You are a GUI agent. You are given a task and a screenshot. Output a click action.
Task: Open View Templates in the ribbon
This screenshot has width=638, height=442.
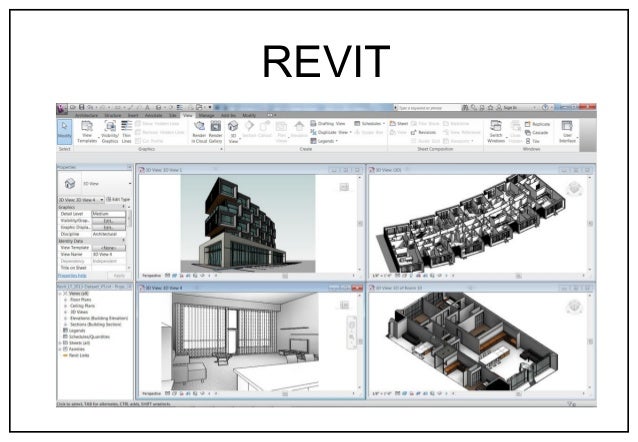[87, 132]
